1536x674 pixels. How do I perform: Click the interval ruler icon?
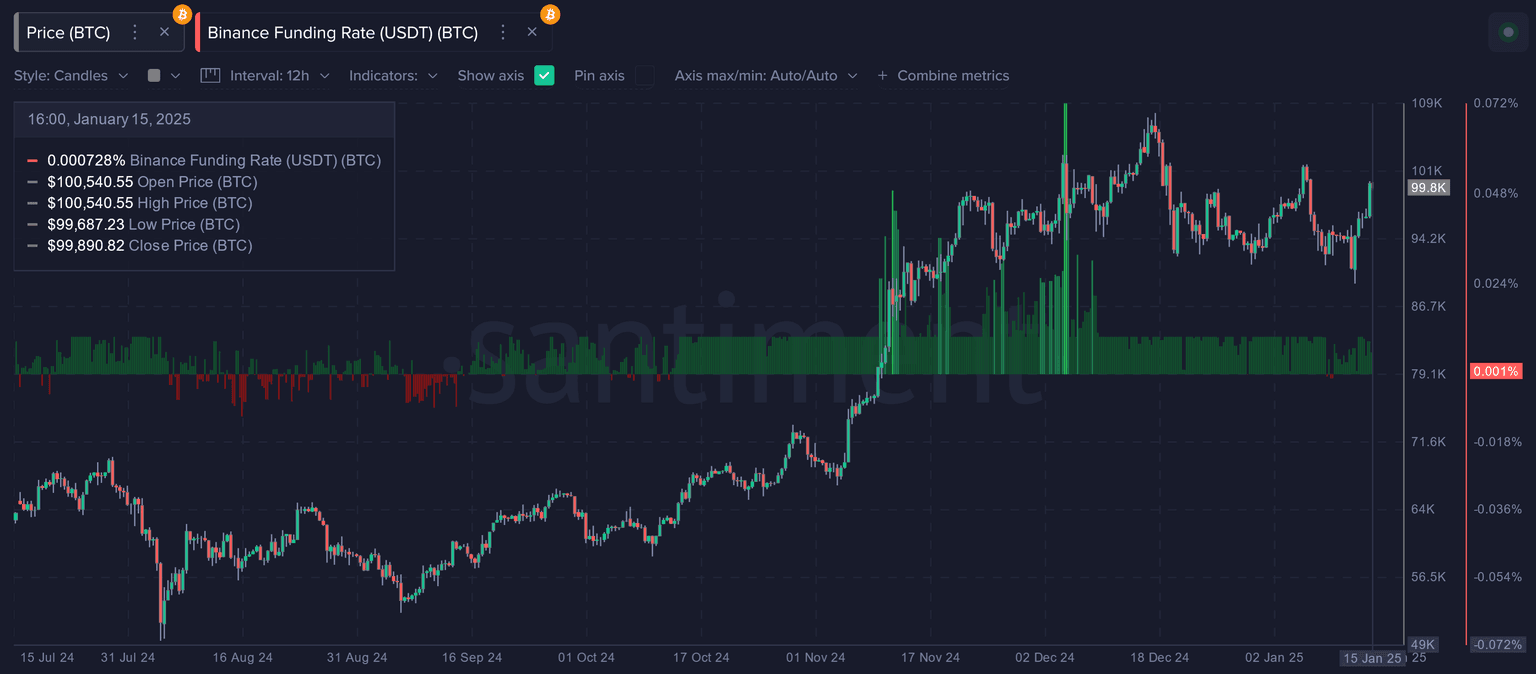pyautogui.click(x=210, y=75)
